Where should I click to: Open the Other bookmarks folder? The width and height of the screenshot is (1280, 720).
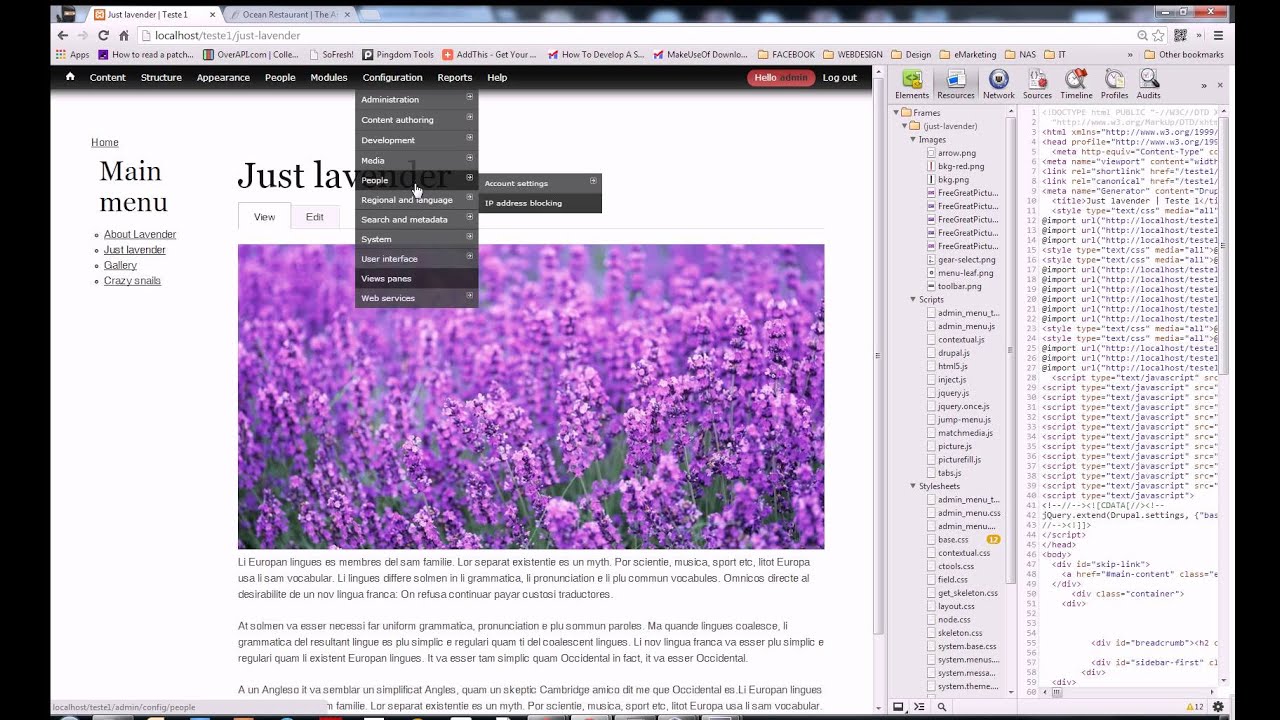[1184, 55]
